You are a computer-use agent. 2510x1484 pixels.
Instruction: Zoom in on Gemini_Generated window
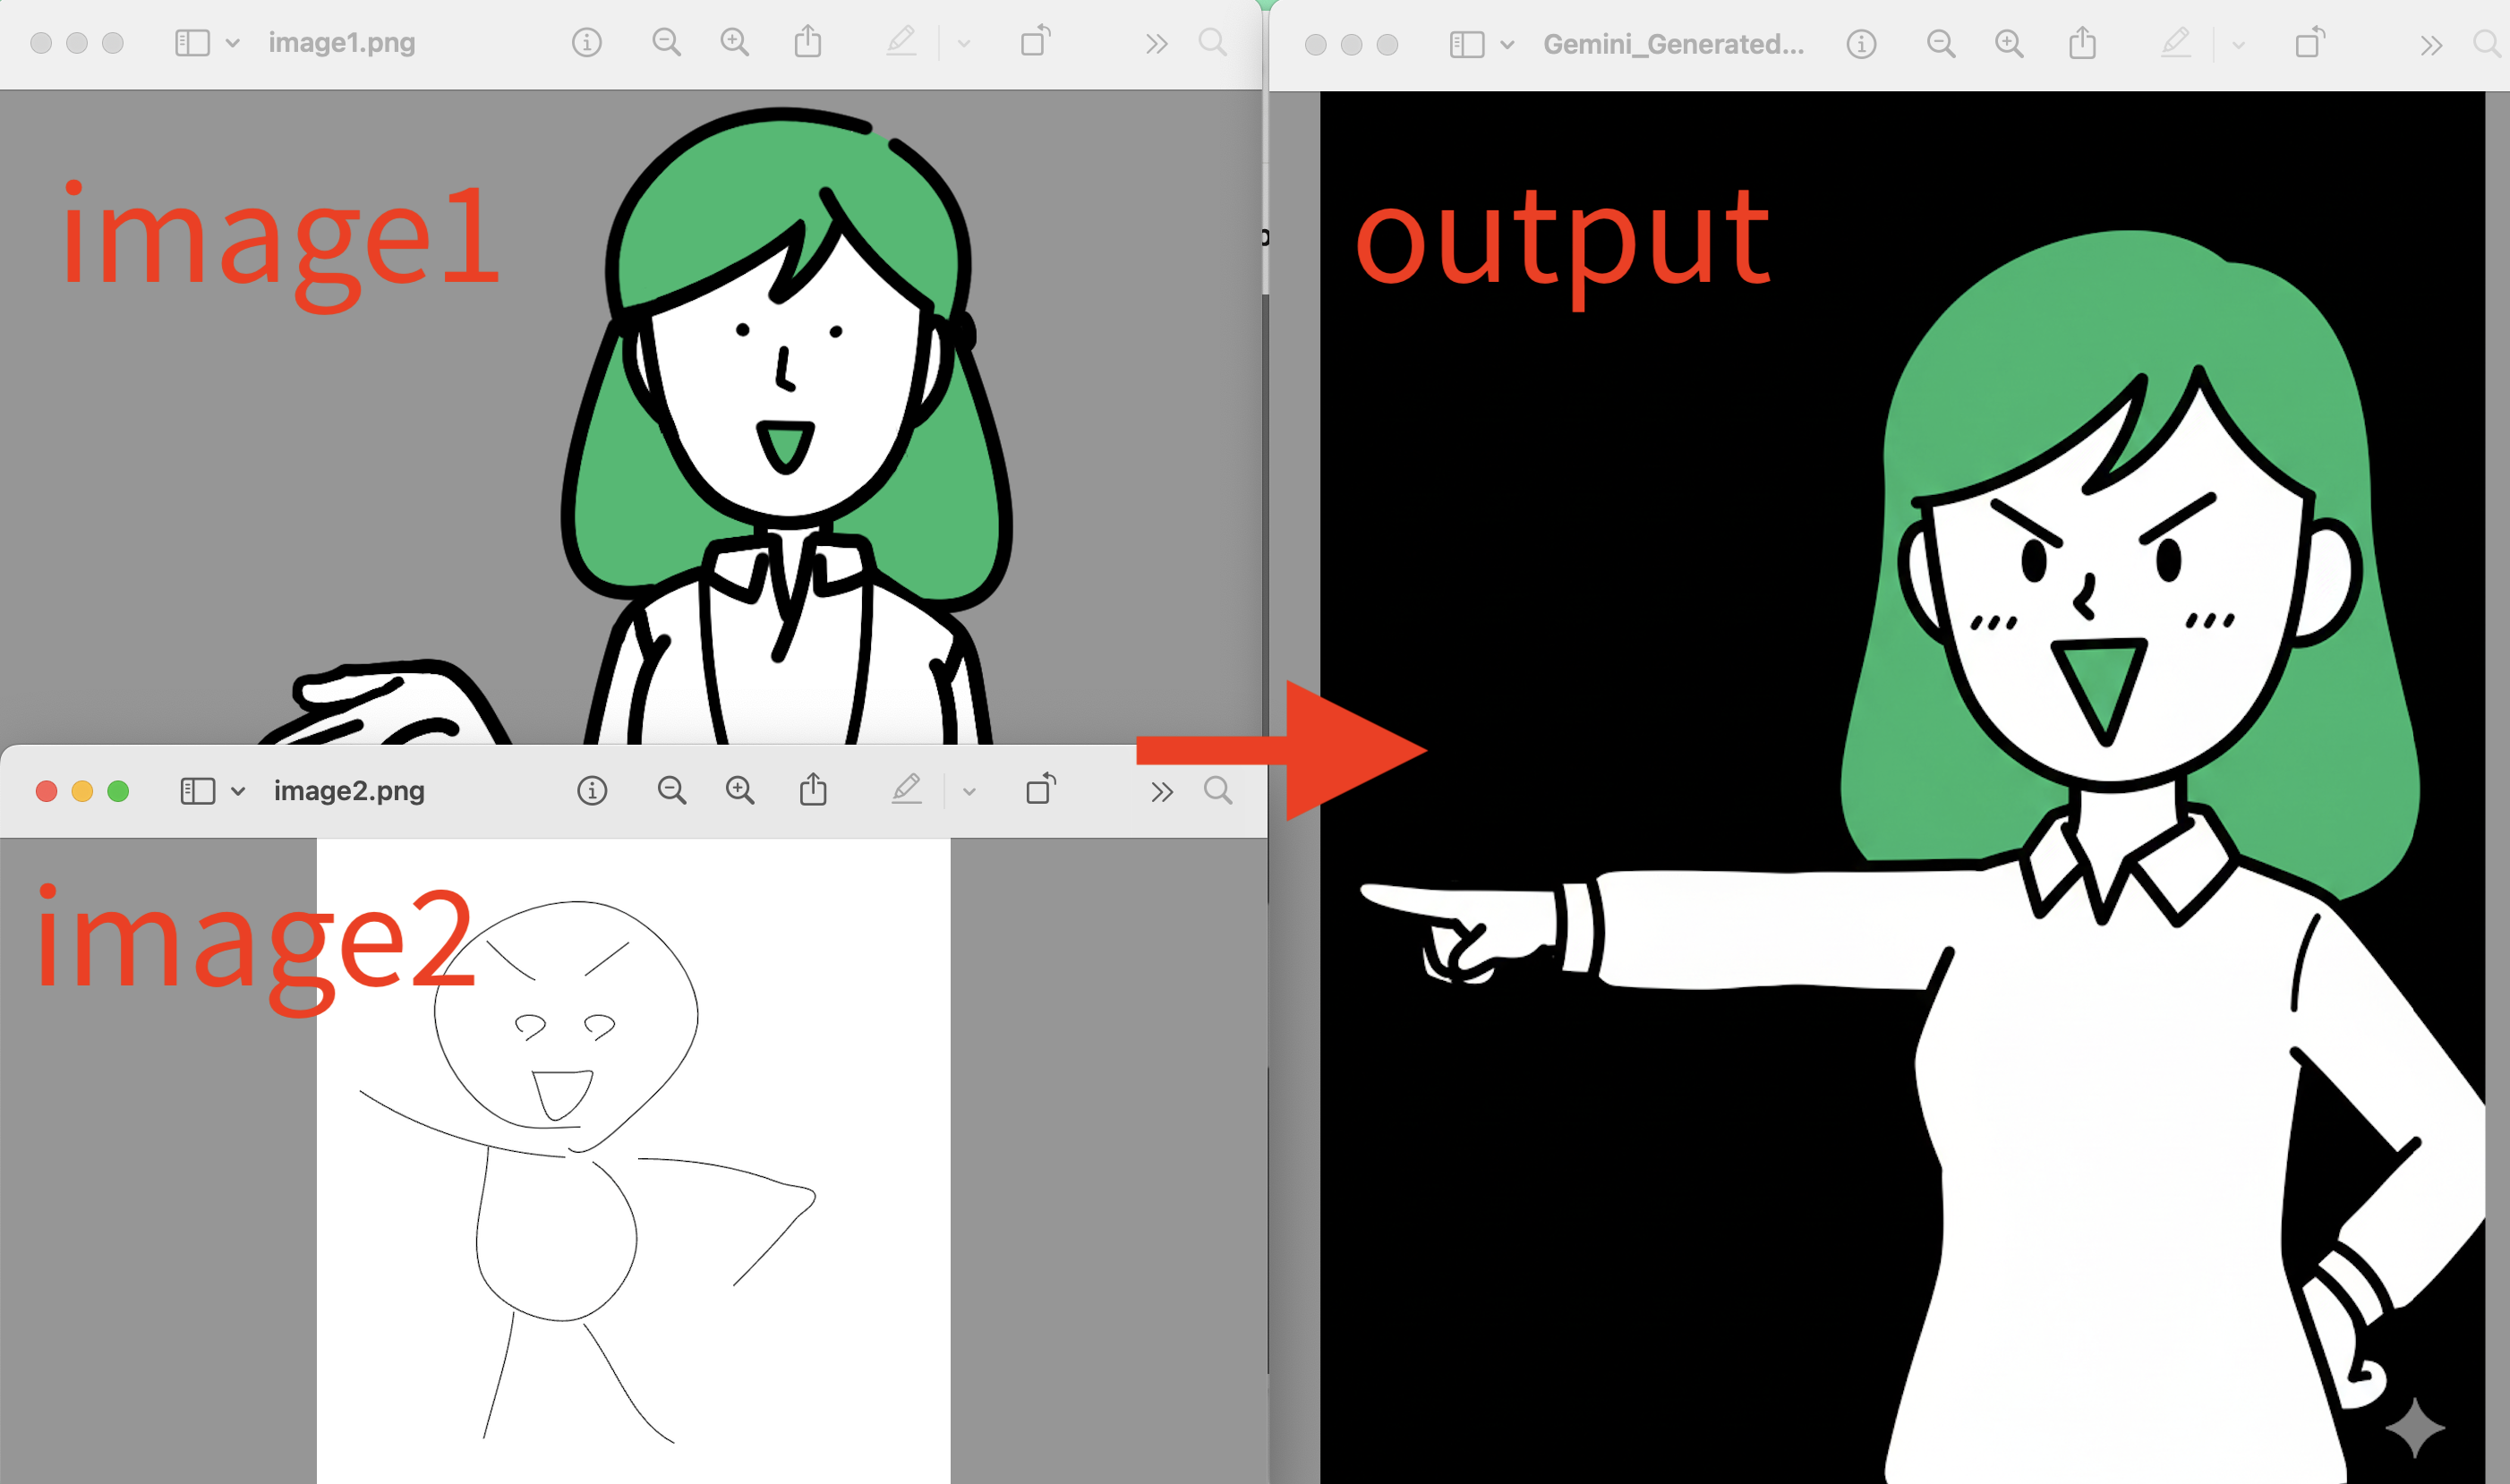(2009, 44)
